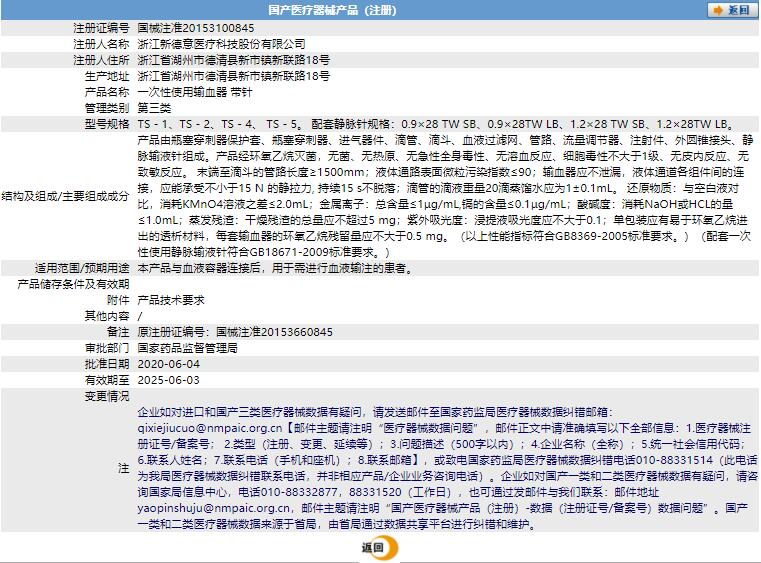761x563 pixels.
Task: Select original registration number 国械注准20153660845
Action: click(x=274, y=332)
